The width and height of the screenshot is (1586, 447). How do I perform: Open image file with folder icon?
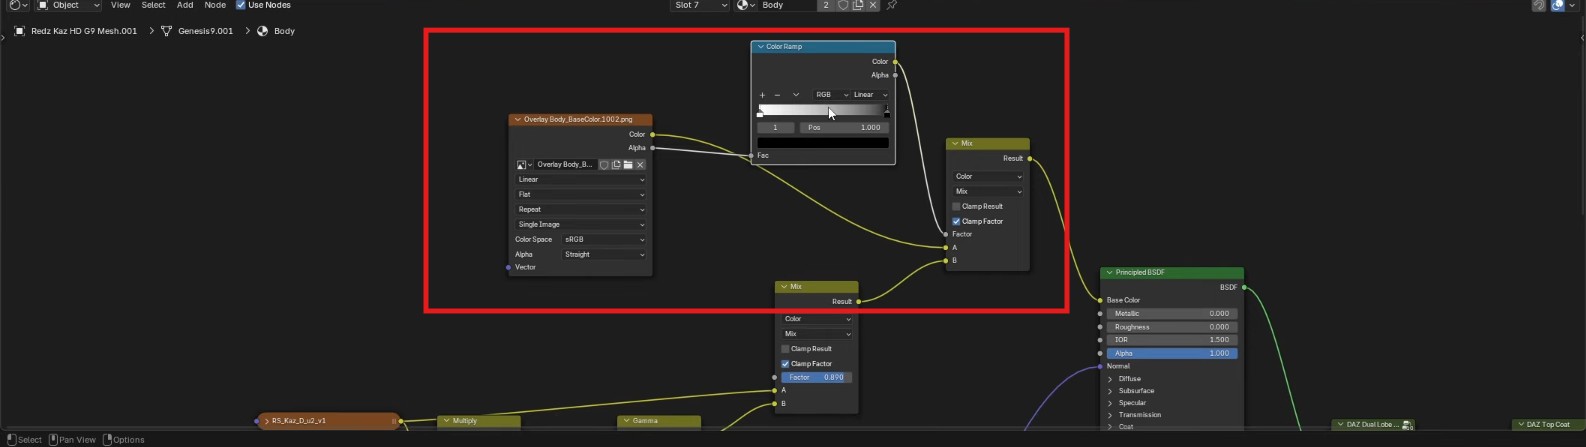point(628,165)
